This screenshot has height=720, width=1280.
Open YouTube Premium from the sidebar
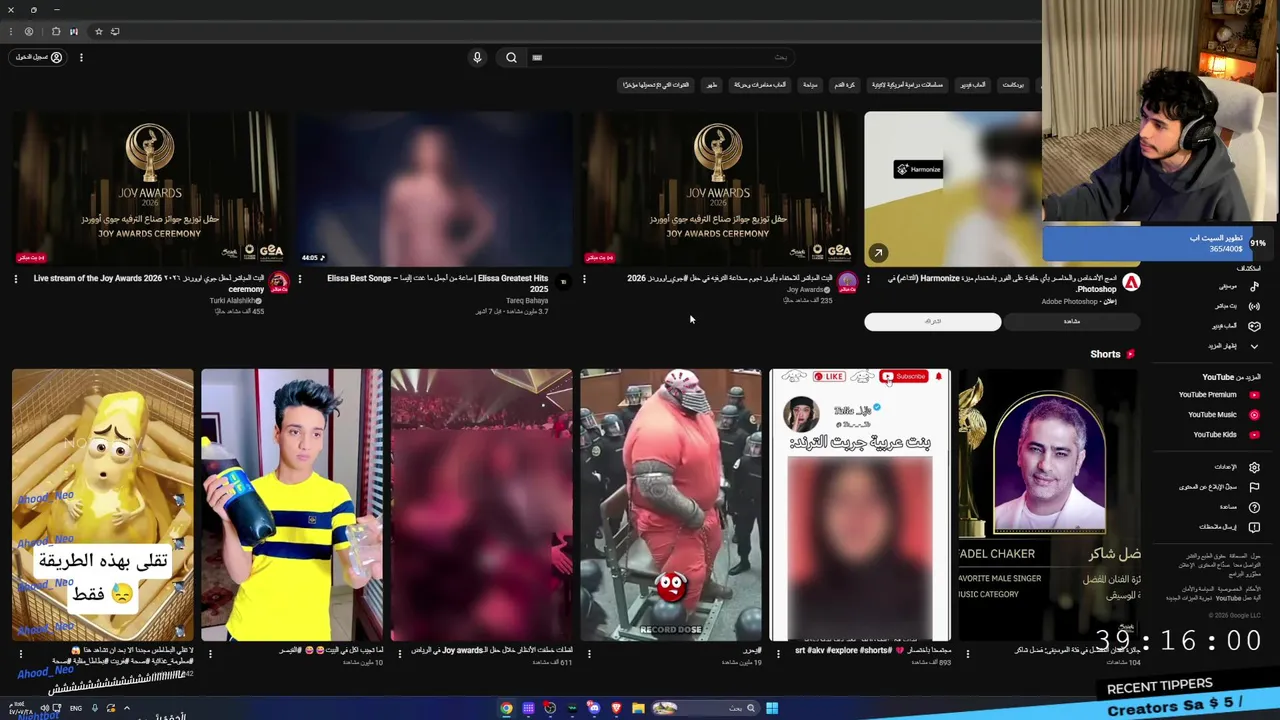click(1217, 395)
